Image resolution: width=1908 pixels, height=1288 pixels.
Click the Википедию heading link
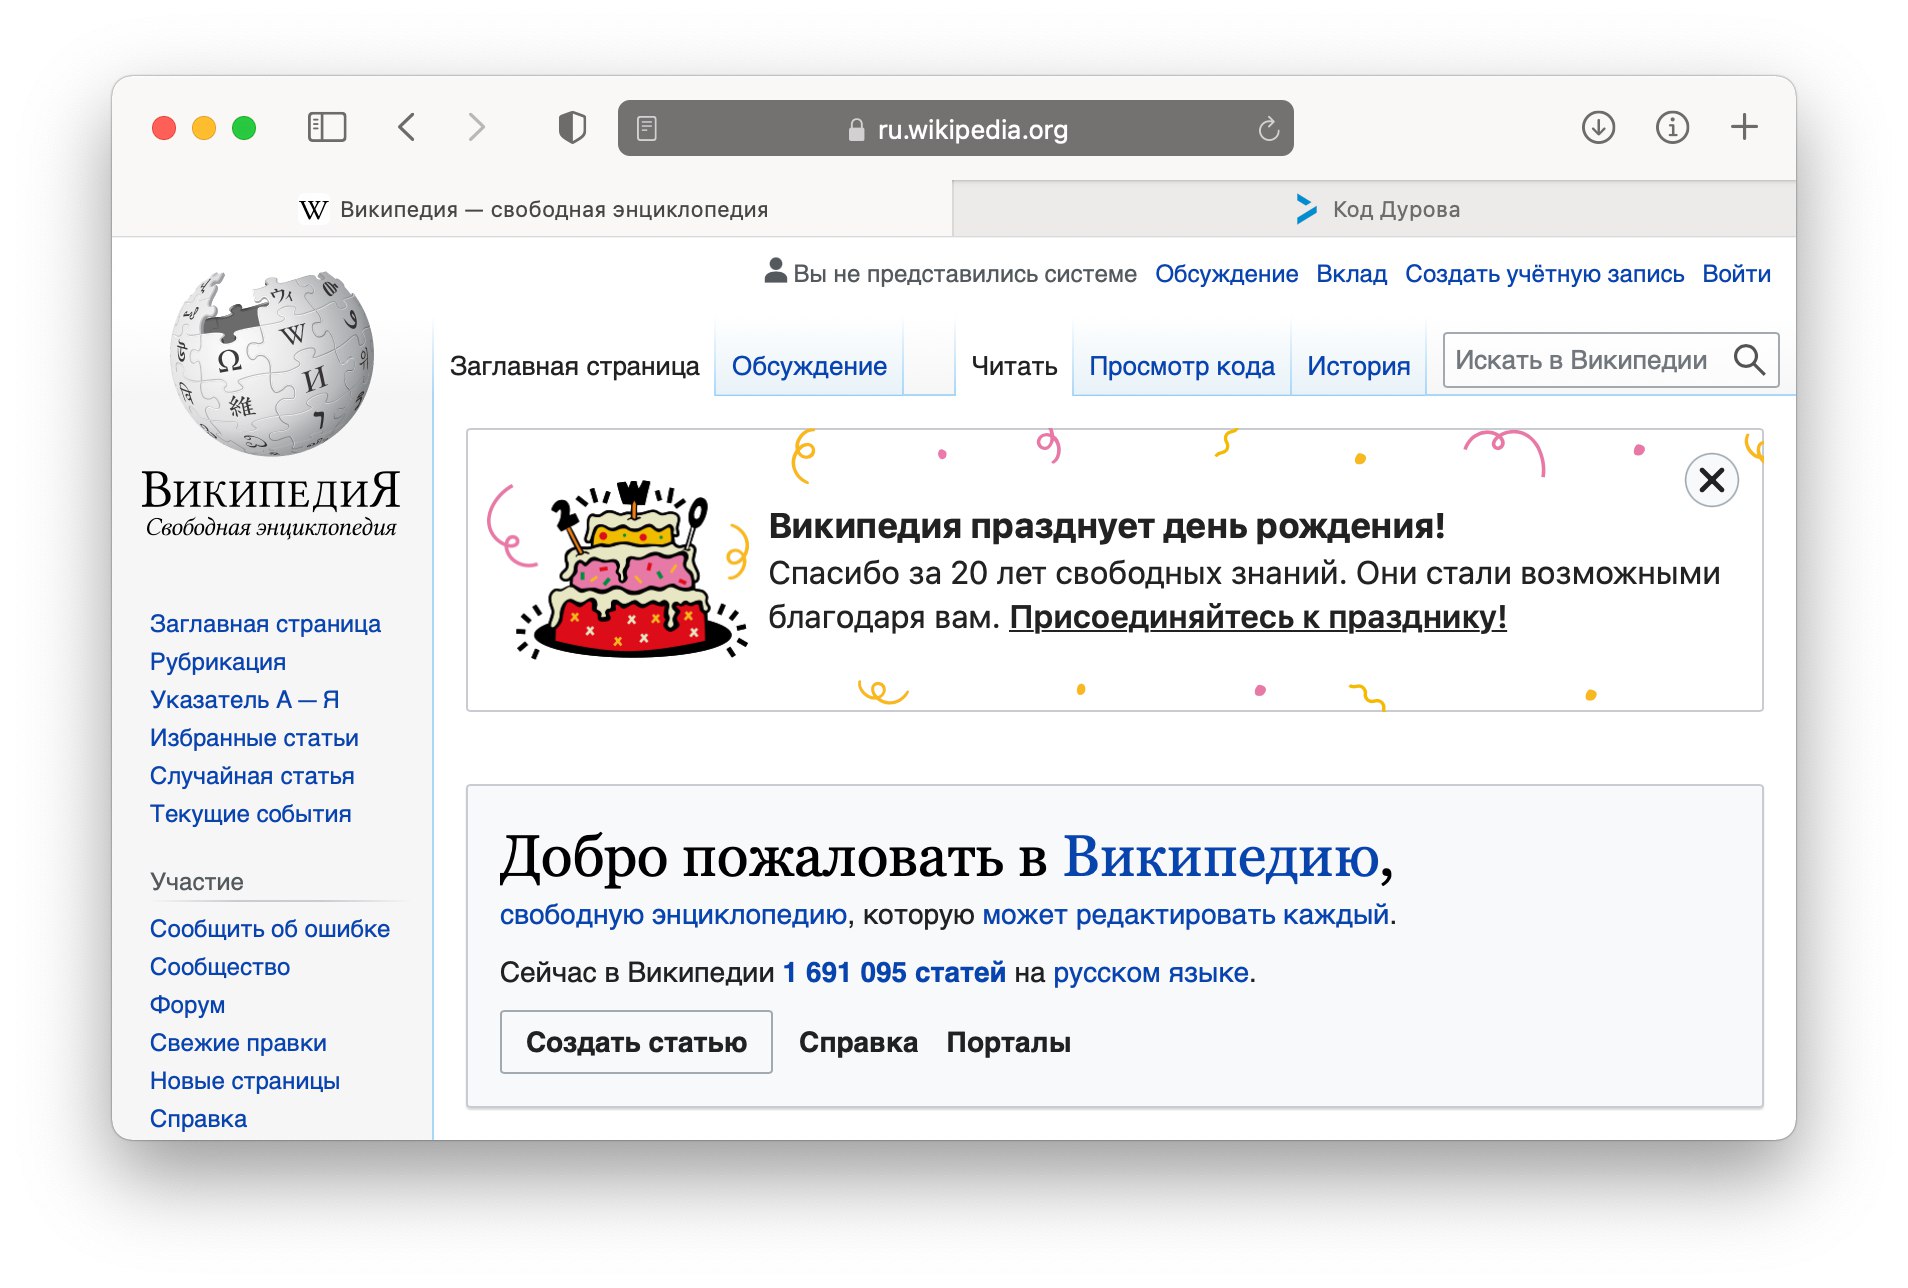[x=1221, y=857]
